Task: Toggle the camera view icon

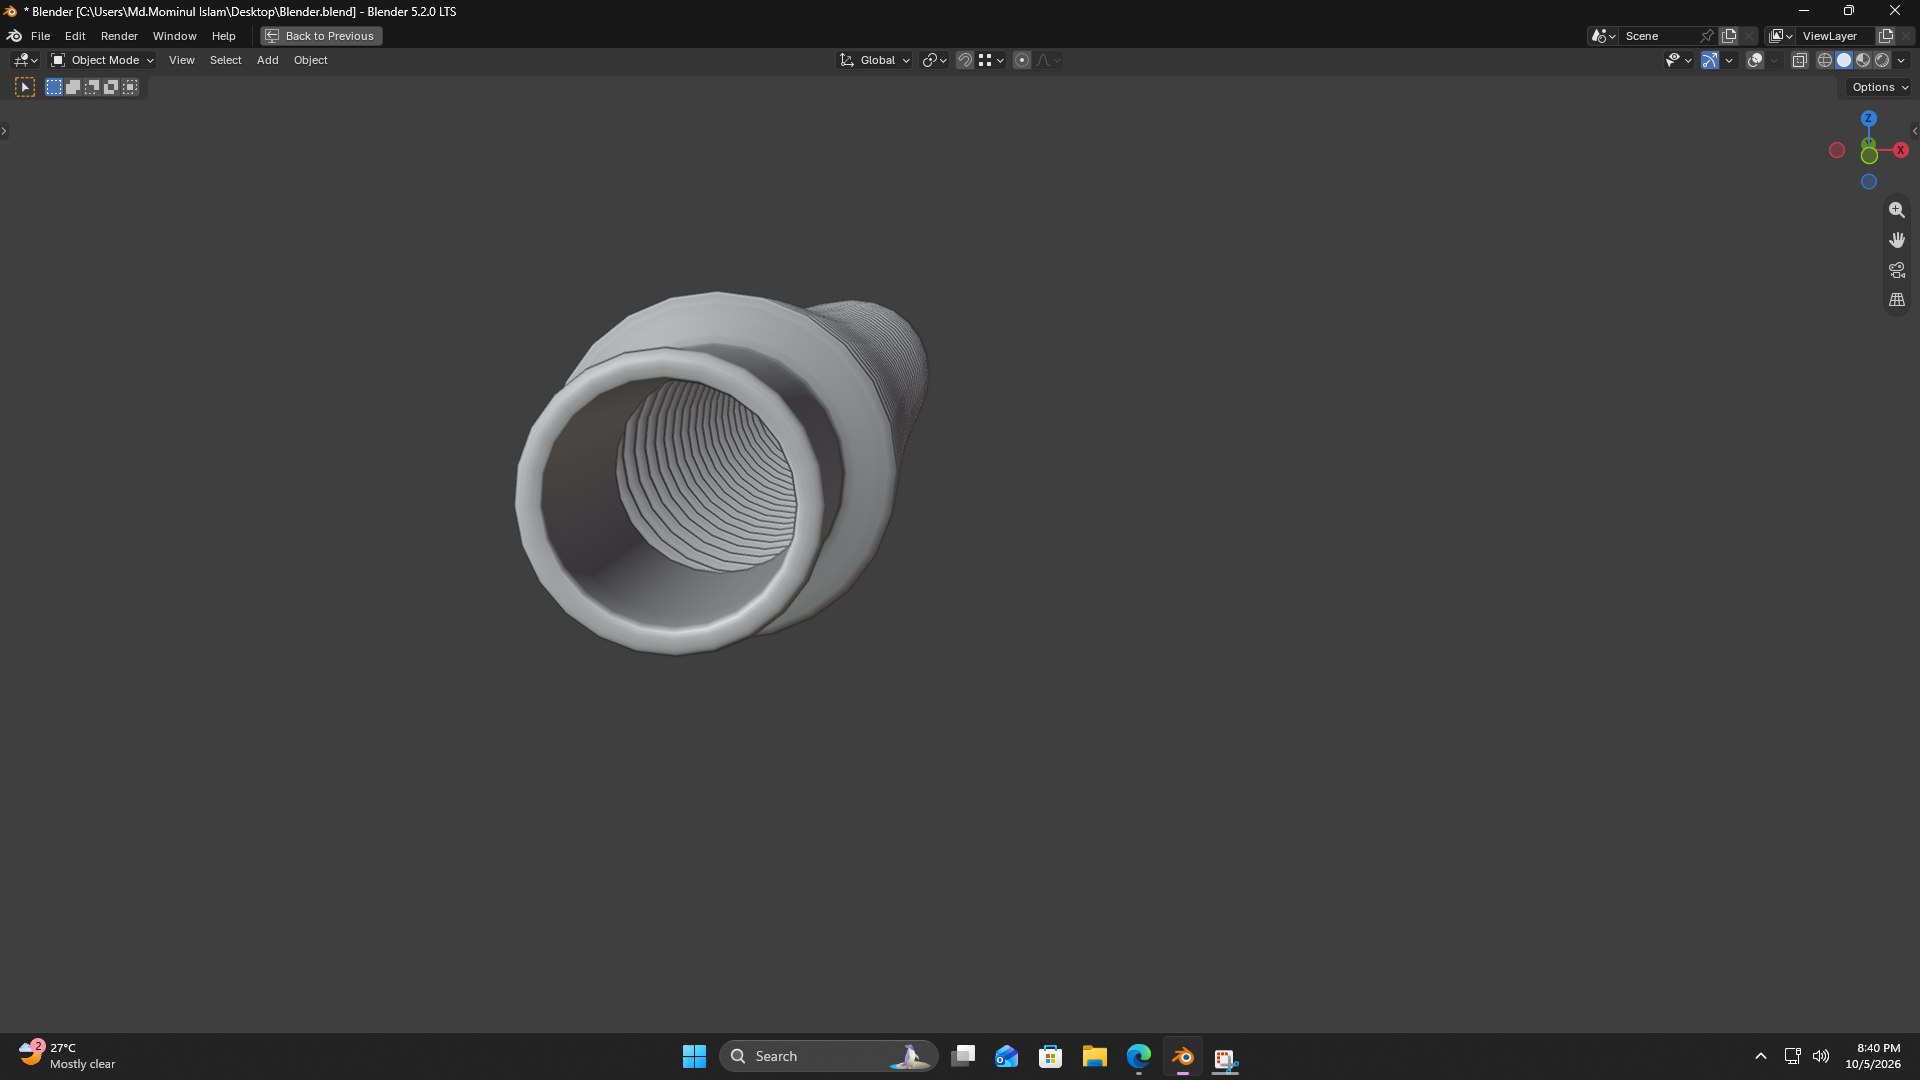Action: pos(1896,270)
